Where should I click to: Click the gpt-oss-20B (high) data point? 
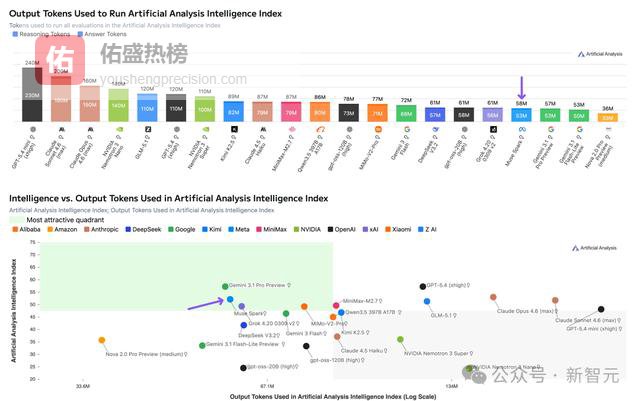click(x=243, y=368)
